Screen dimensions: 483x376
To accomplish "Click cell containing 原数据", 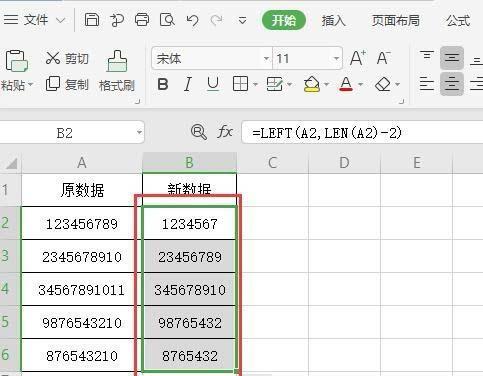I will (x=82, y=190).
